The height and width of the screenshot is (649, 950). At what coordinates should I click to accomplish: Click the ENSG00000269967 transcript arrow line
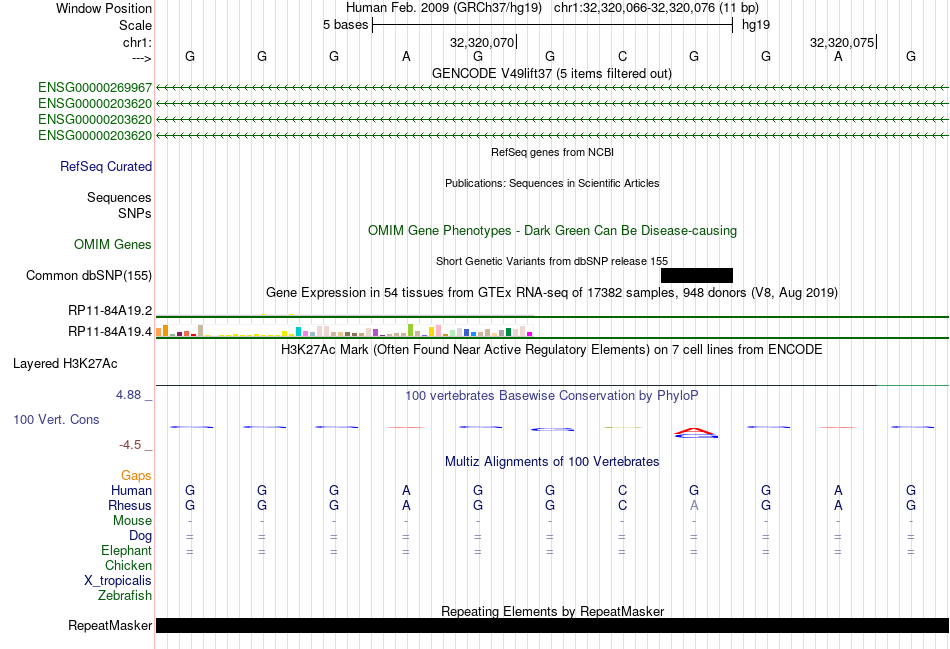(x=552, y=88)
